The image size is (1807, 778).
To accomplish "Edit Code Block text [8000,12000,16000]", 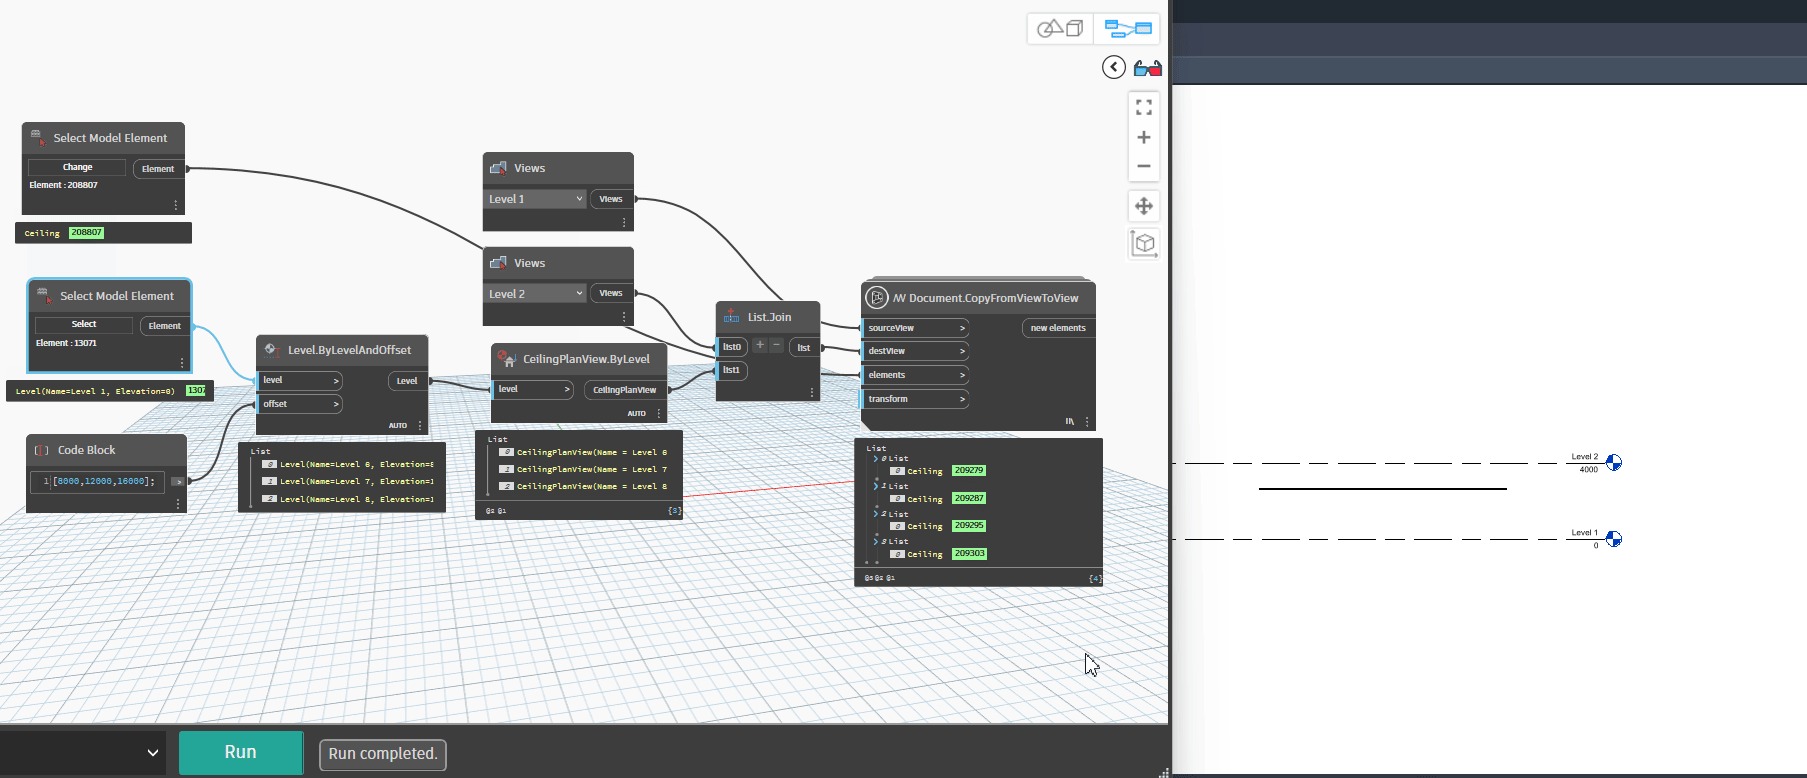I will click(x=103, y=481).
